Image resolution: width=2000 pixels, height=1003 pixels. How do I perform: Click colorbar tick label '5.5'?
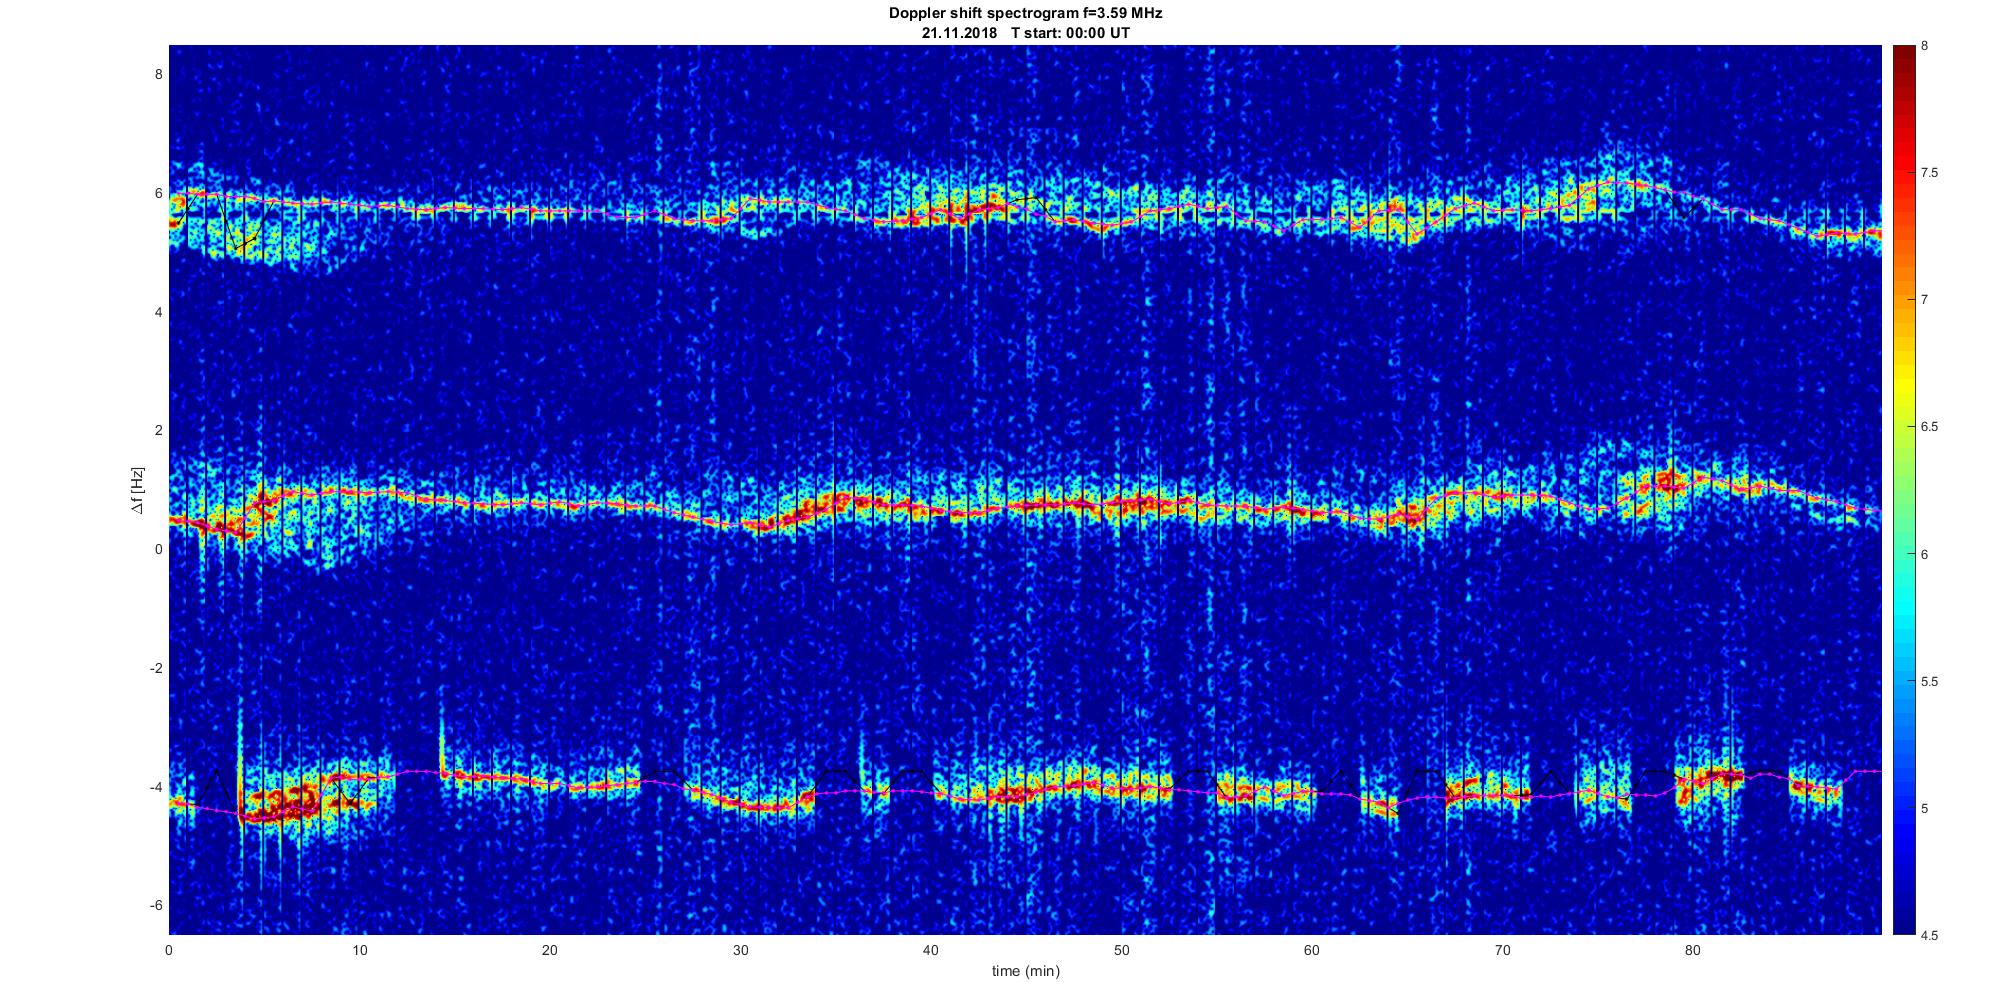(1930, 681)
